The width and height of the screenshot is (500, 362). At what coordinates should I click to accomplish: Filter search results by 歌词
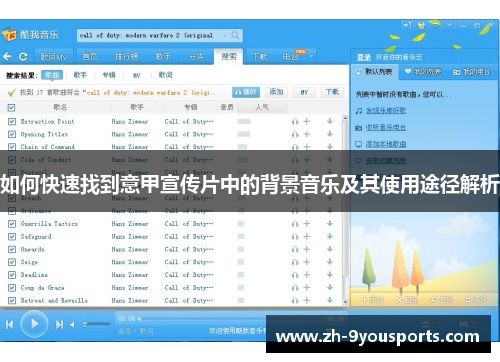point(166,75)
